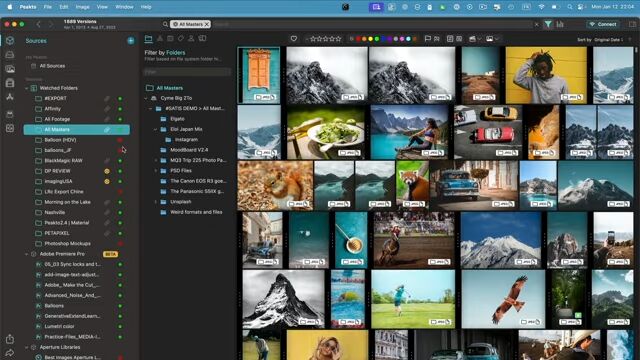
Task: Remove the All Masters search chip
Action: [x=207, y=24]
